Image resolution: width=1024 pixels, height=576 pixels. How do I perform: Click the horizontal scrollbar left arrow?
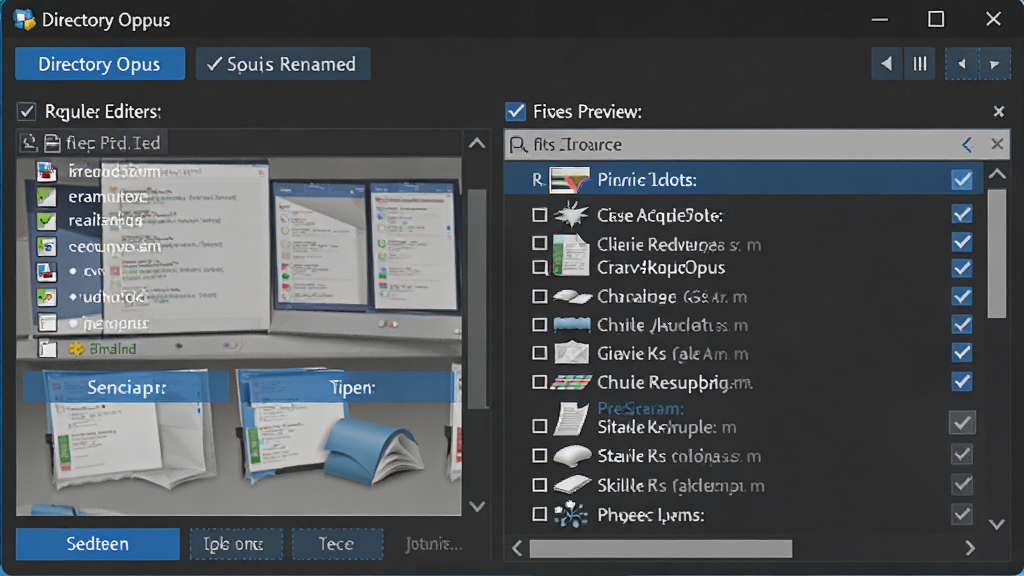517,548
